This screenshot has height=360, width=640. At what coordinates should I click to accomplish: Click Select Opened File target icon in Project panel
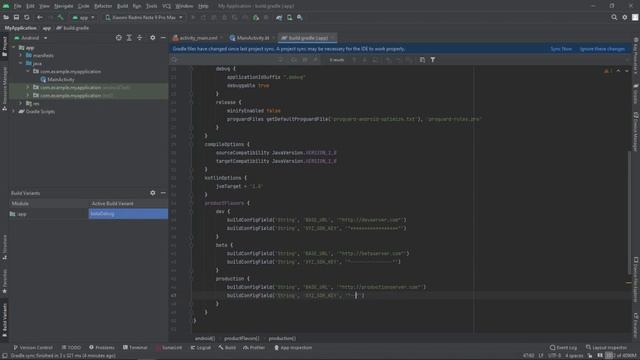pos(118,38)
